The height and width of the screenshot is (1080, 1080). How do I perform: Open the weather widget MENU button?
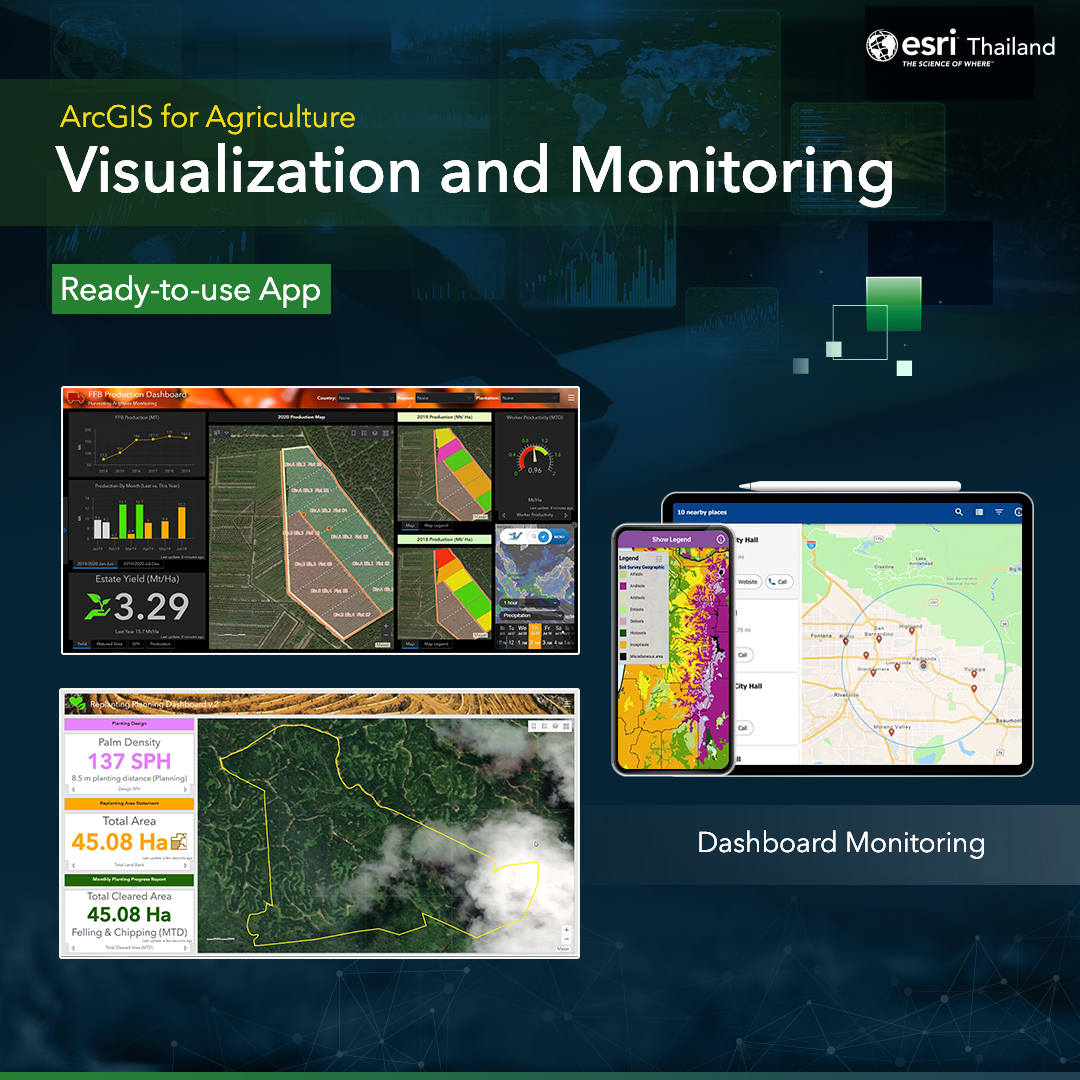[559, 537]
